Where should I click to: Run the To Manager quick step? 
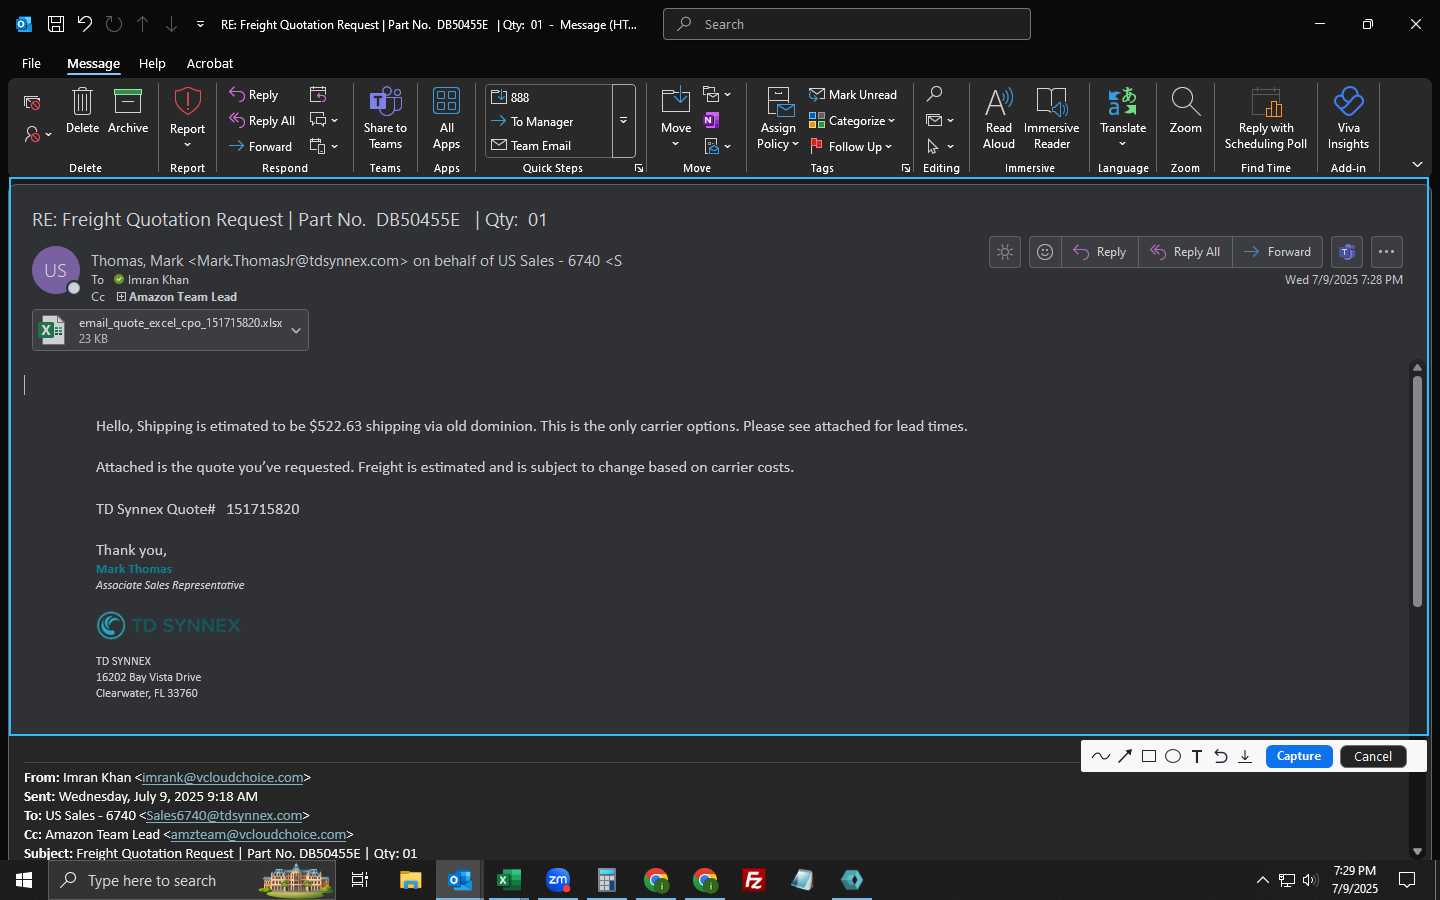548,121
